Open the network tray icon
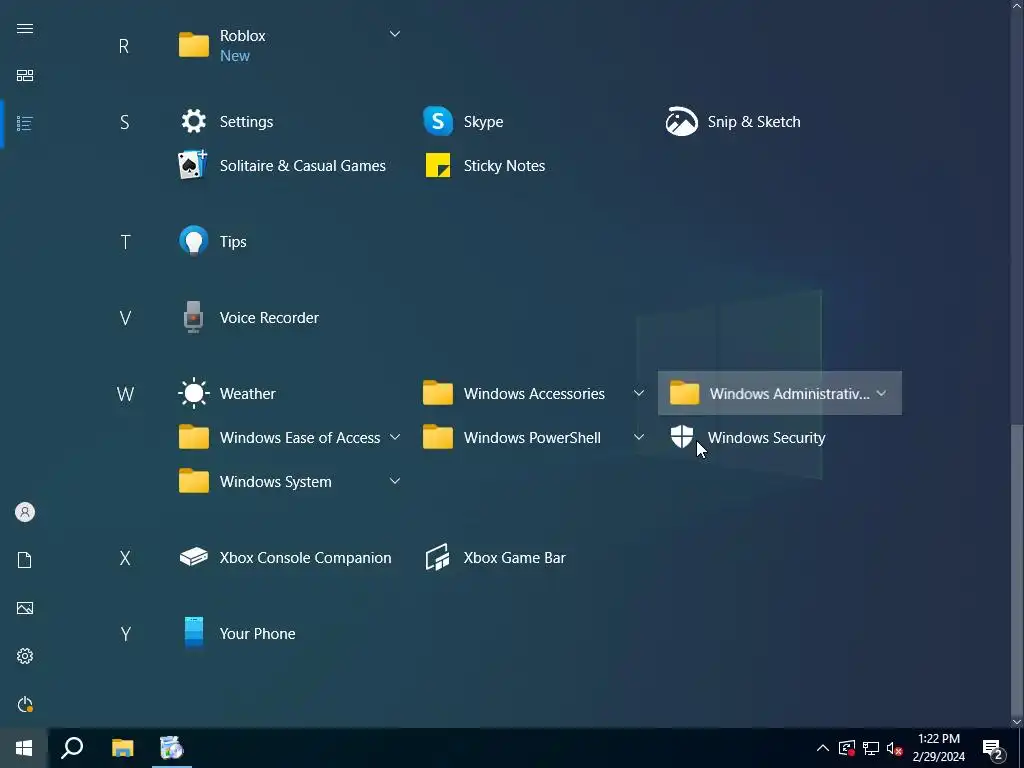The height and width of the screenshot is (768, 1024). [871, 748]
